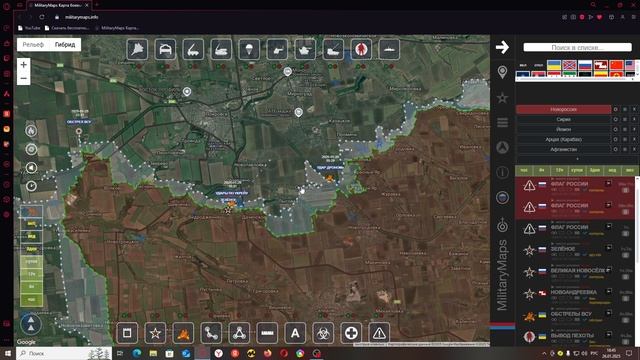Image resolution: width=640 pixels, height=360 pixels.
Task: Select the tank icon in top toolbar
Action: pos(305,49)
